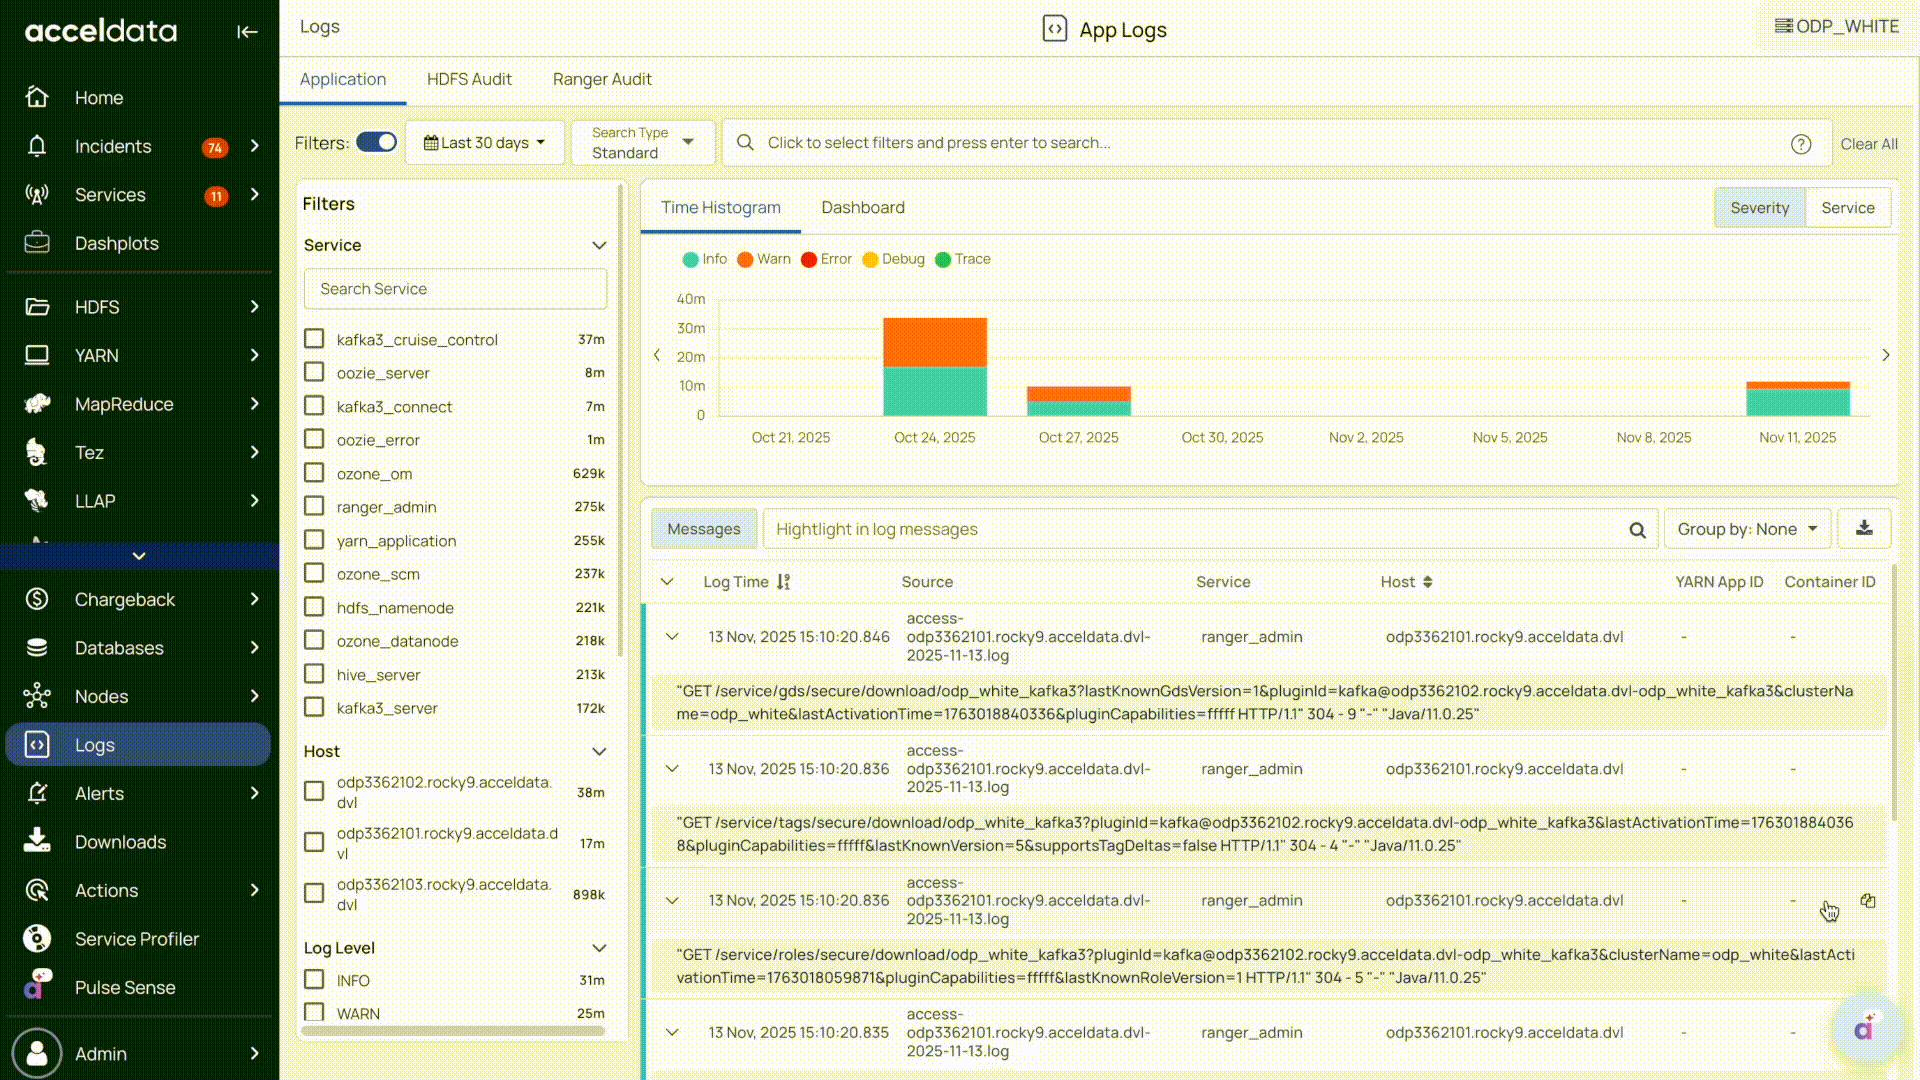Click the search help question mark icon
The image size is (1920, 1080).
click(x=1801, y=144)
